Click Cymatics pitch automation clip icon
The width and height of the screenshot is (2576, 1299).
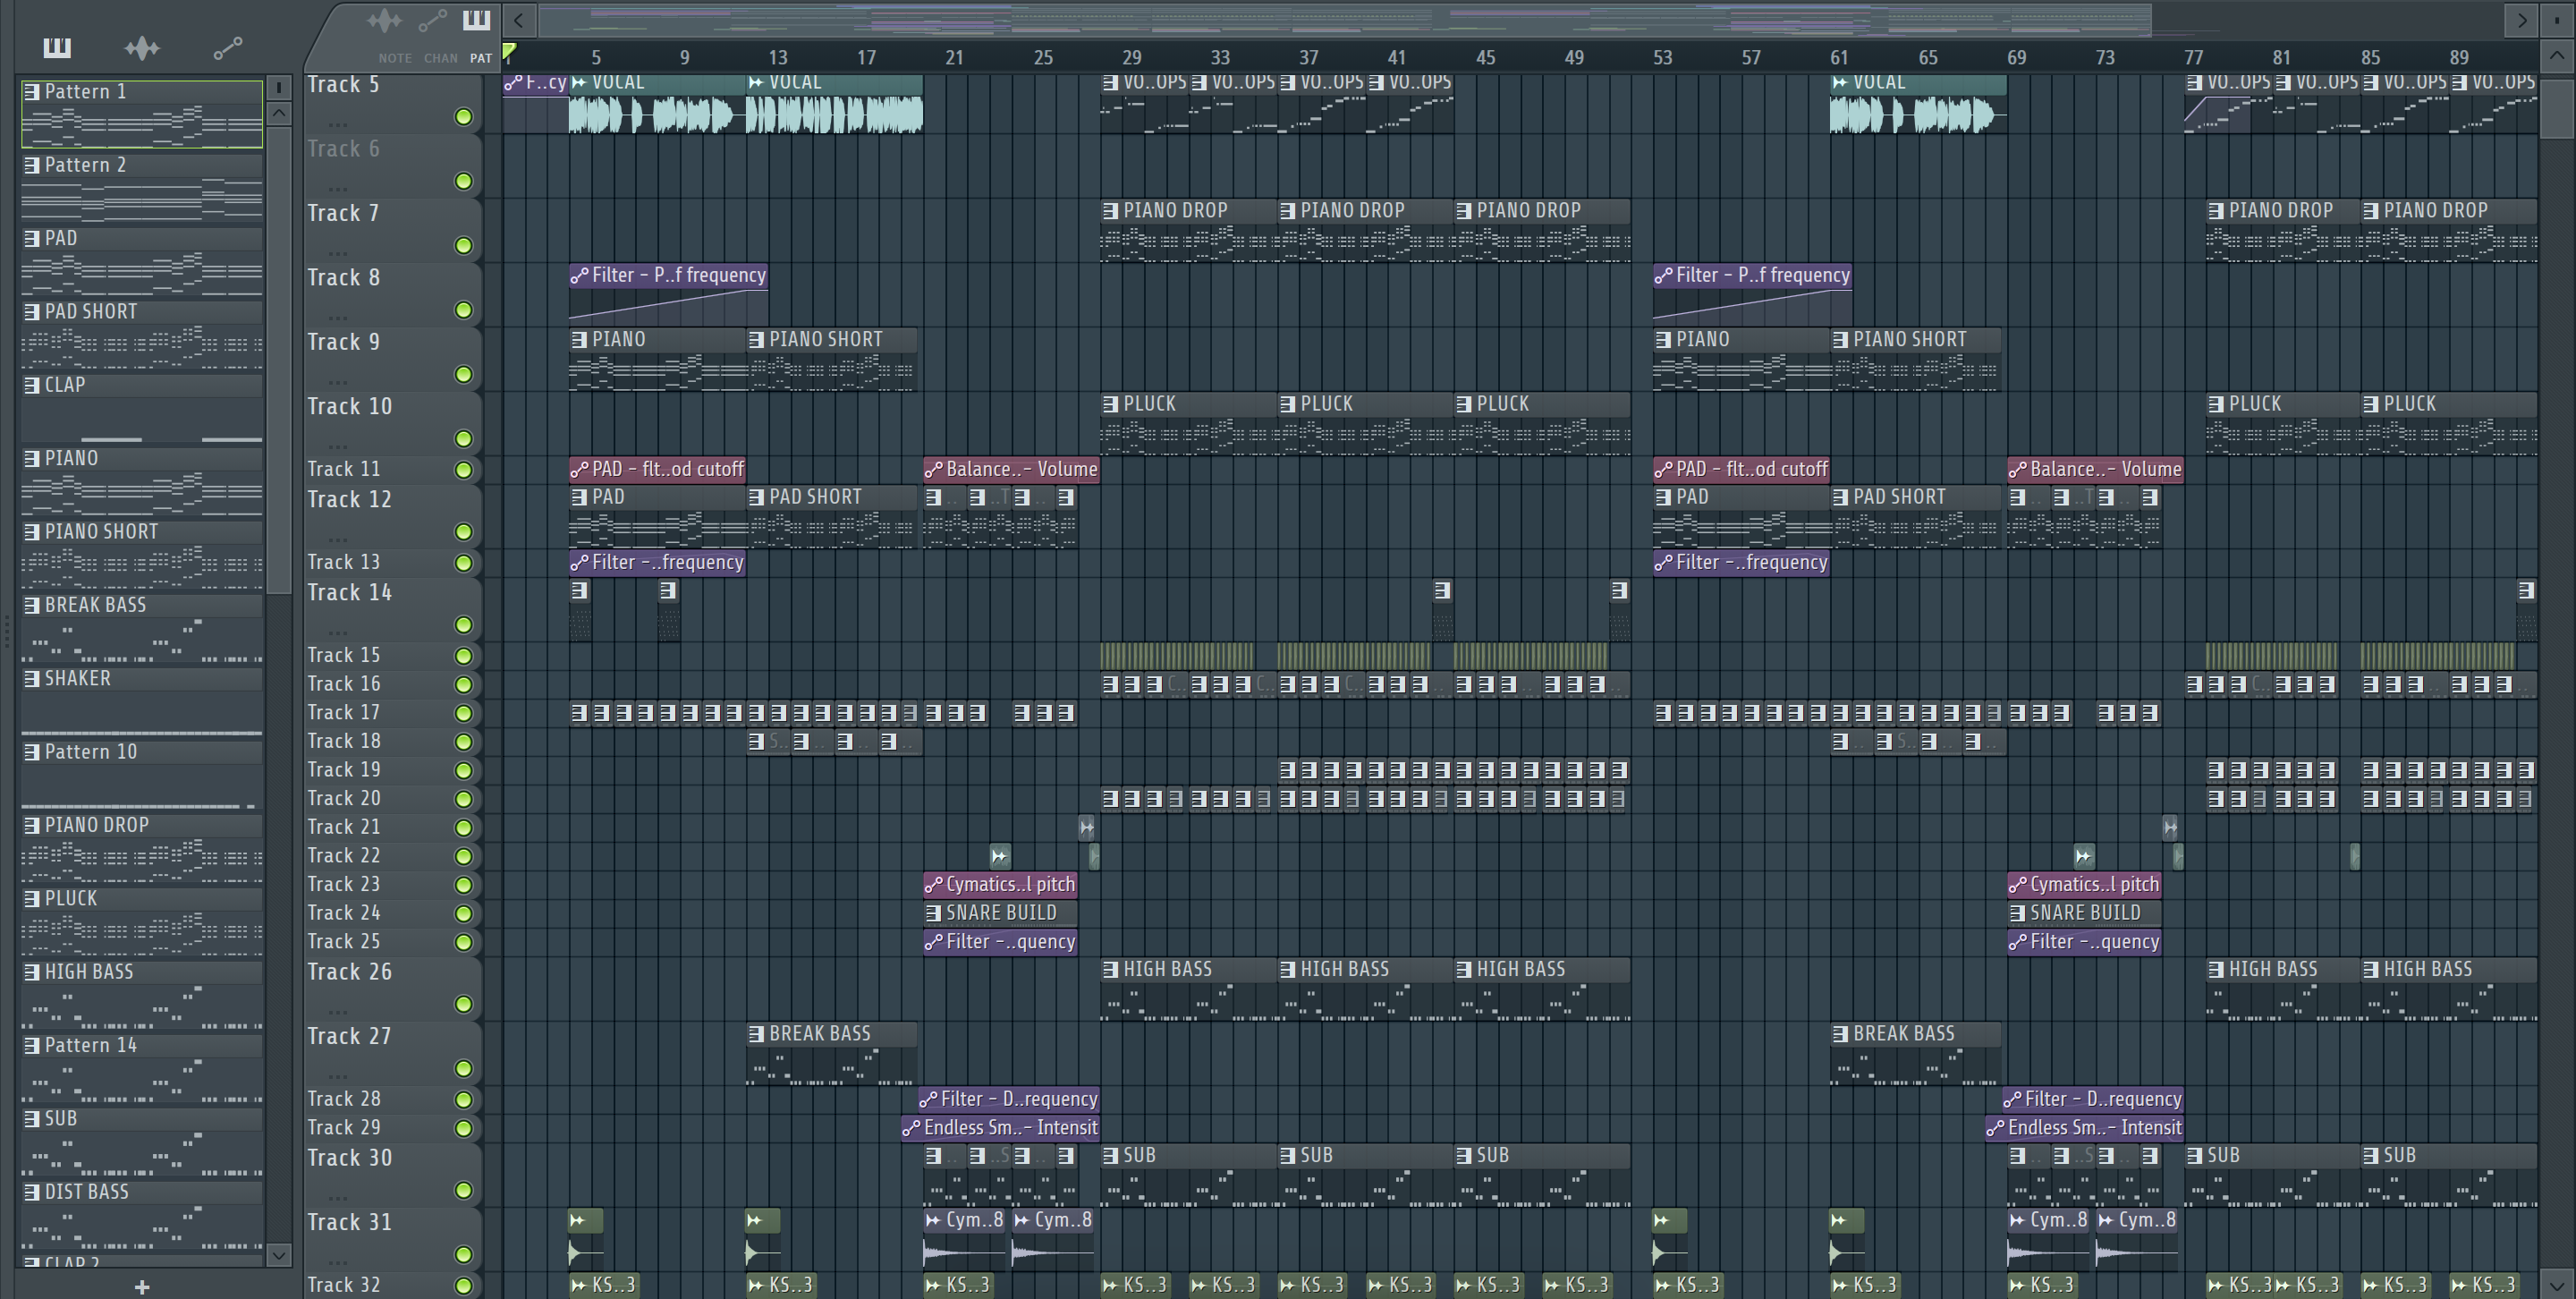coord(933,885)
